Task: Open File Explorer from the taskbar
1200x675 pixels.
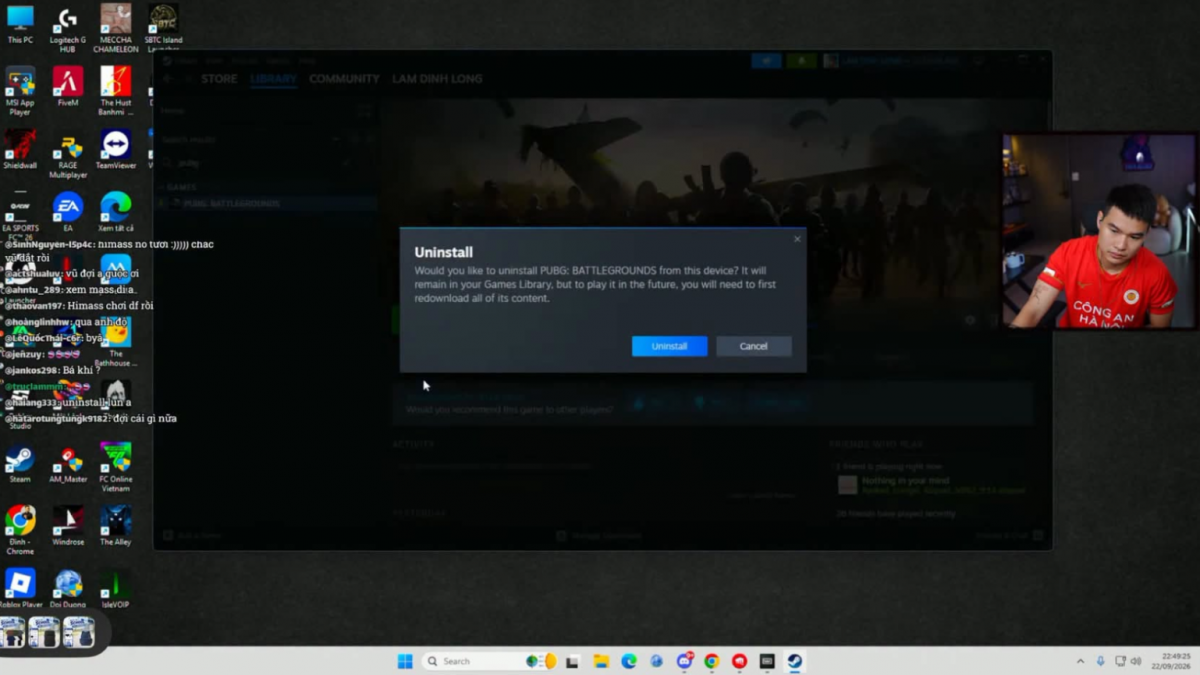Action: click(601, 661)
